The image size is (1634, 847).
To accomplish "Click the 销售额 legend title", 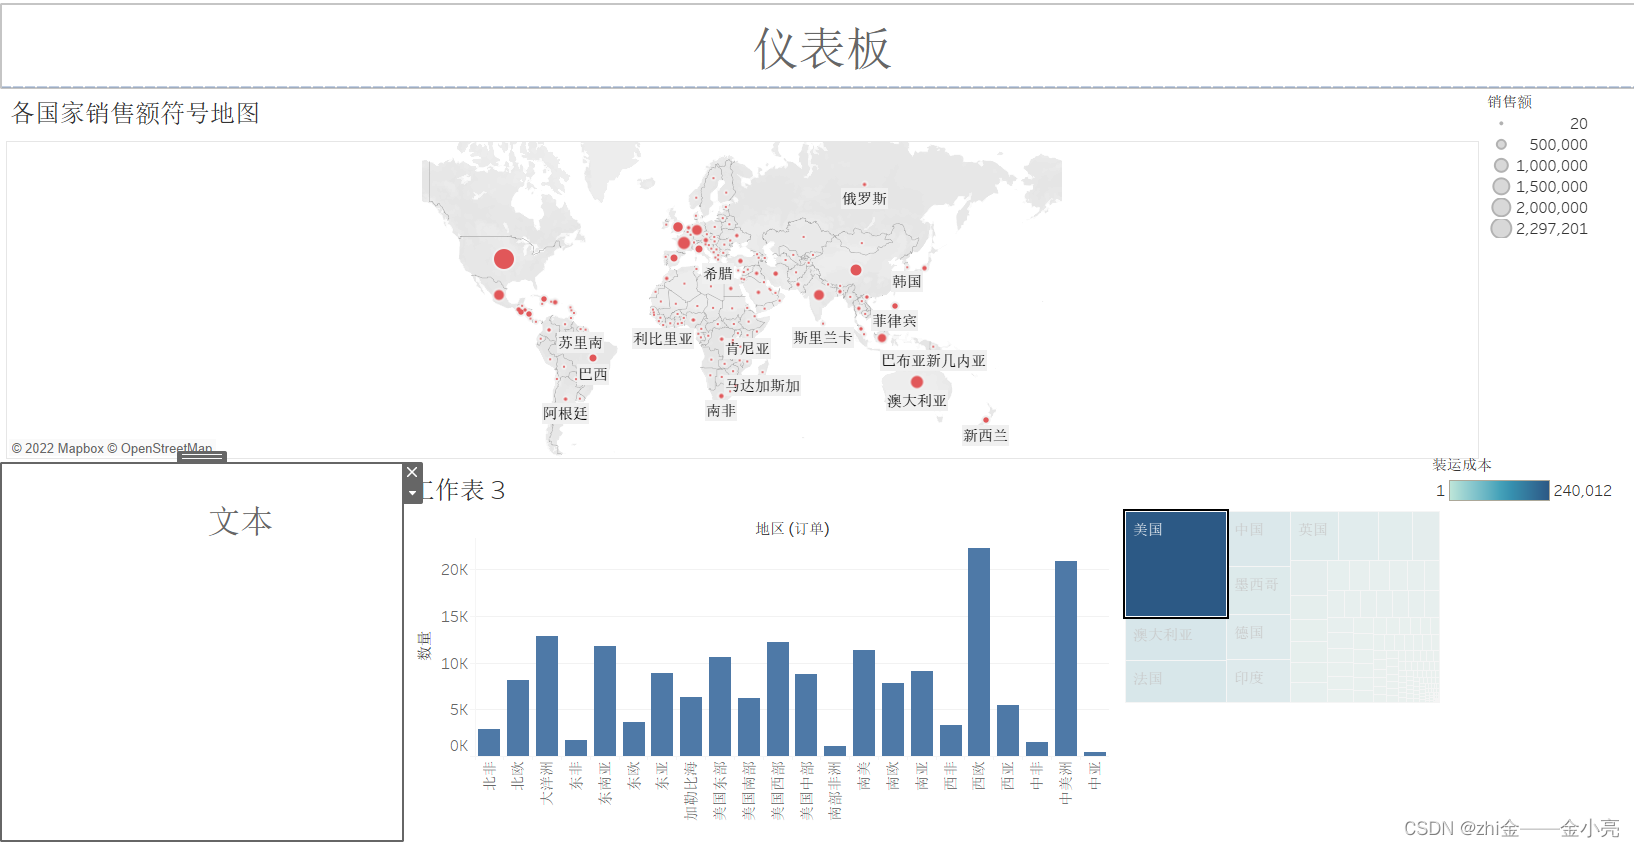I will tap(1510, 101).
